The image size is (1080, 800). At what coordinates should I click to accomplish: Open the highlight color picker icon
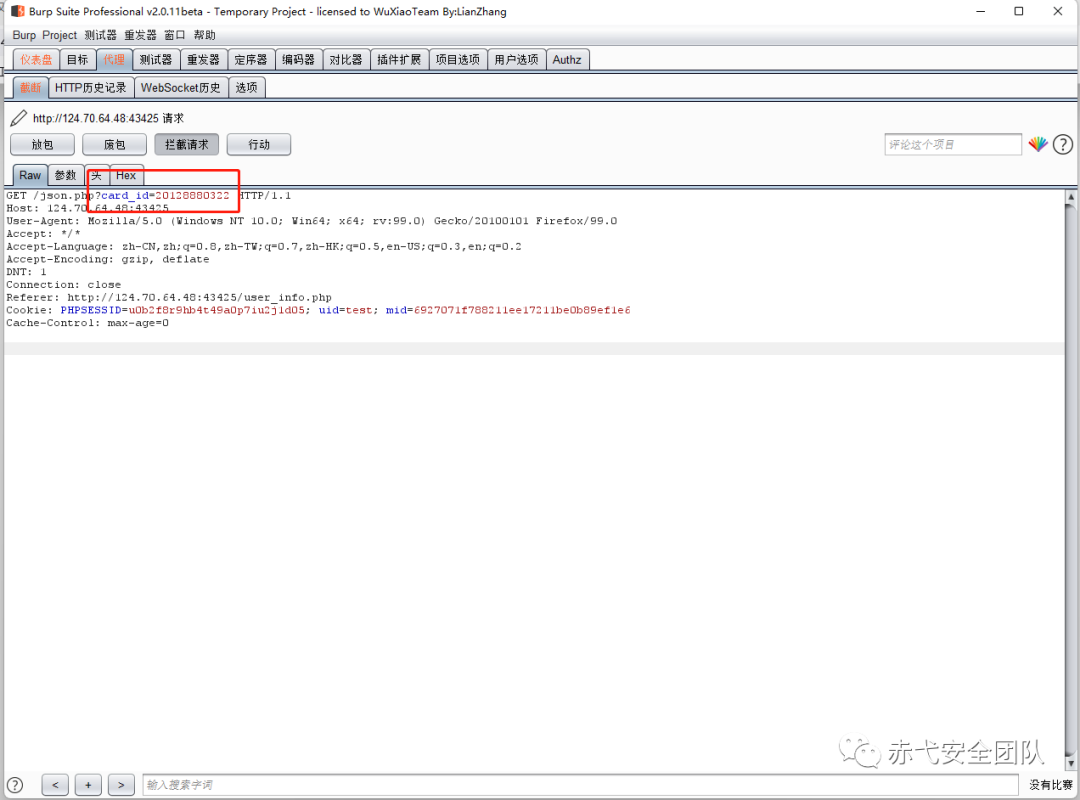[1038, 145]
